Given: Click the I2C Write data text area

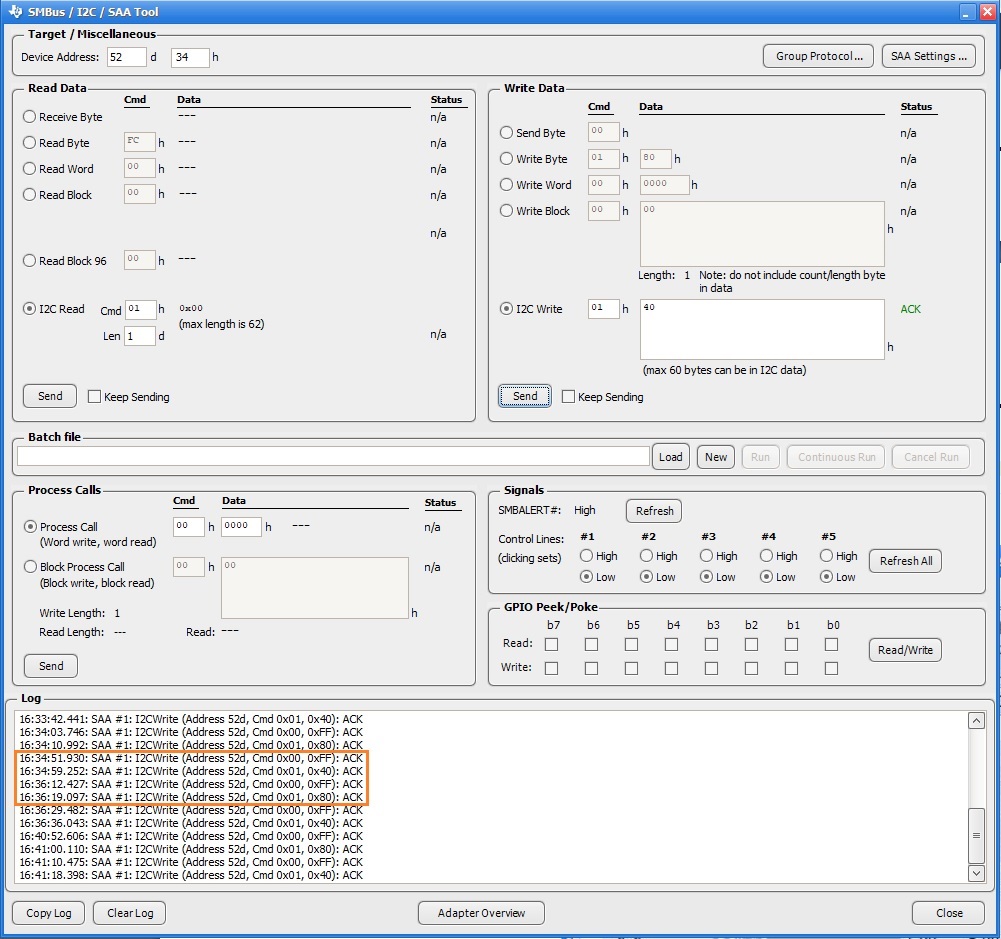Looking at the screenshot, I should (762, 329).
